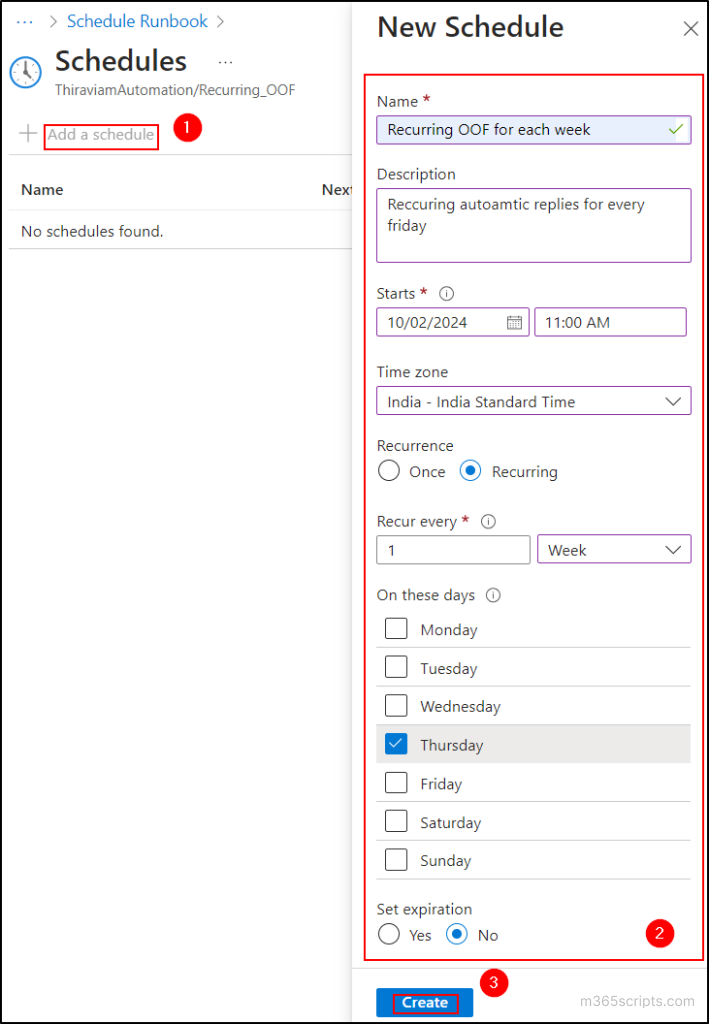Check the Friday checkbox

(396, 783)
